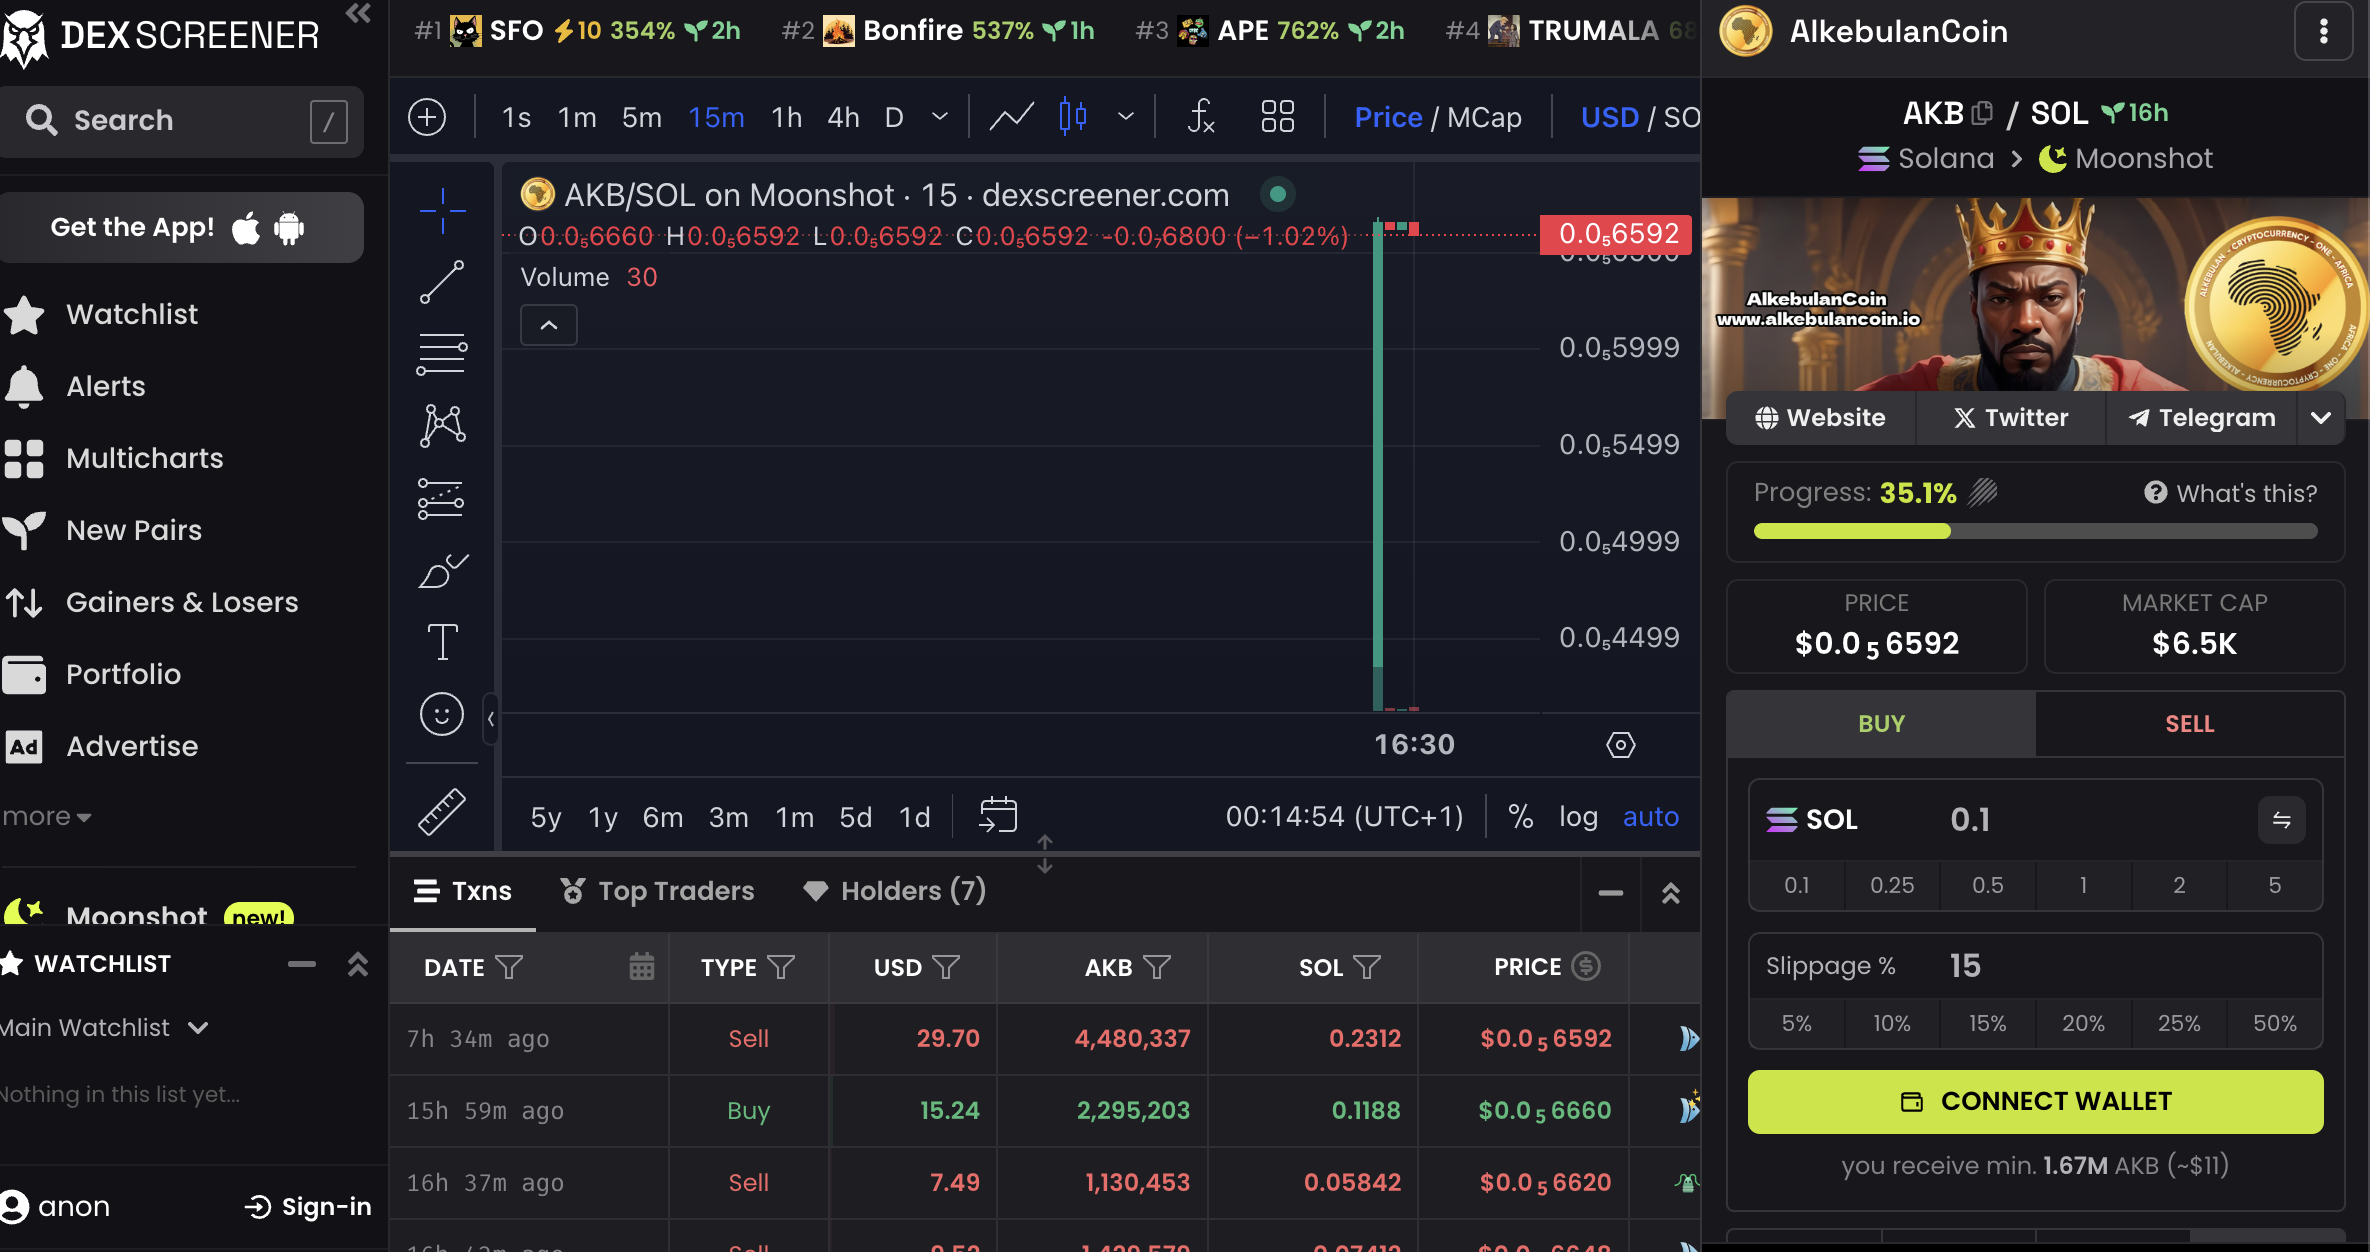
Task: Expand the timeframe dropdown after D
Action: point(940,117)
